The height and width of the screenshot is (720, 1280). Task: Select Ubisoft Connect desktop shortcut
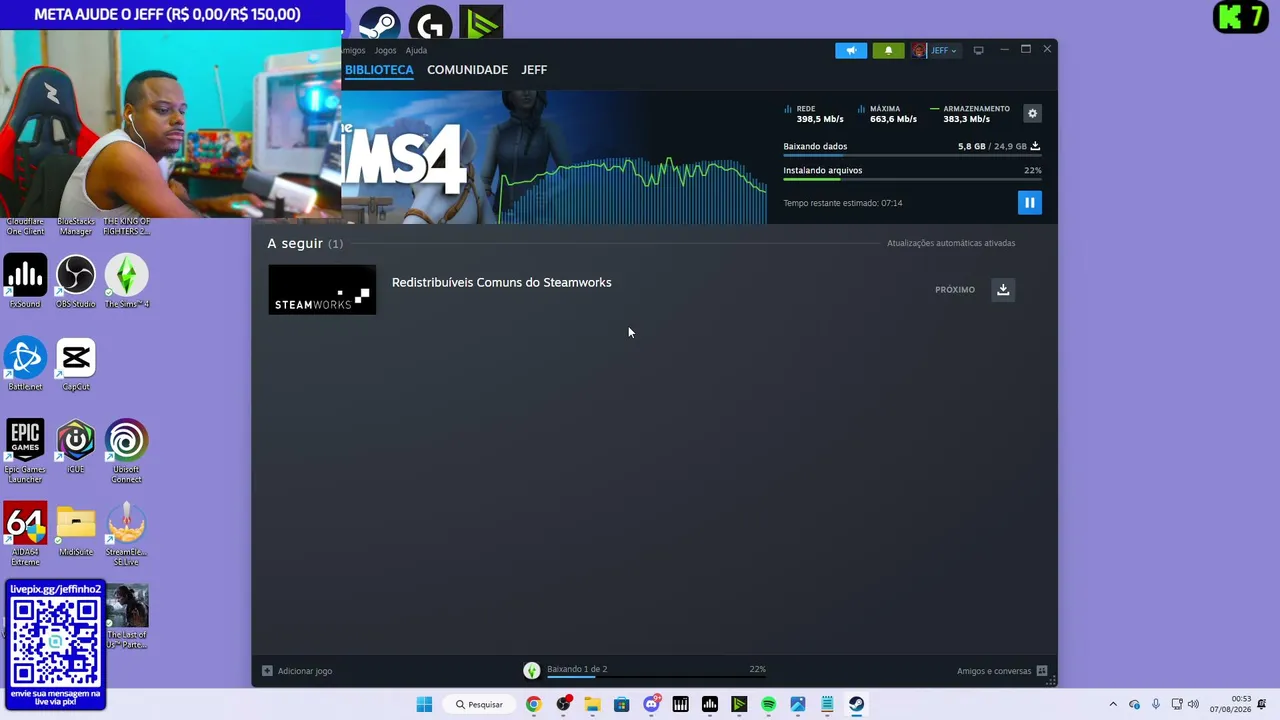126,451
